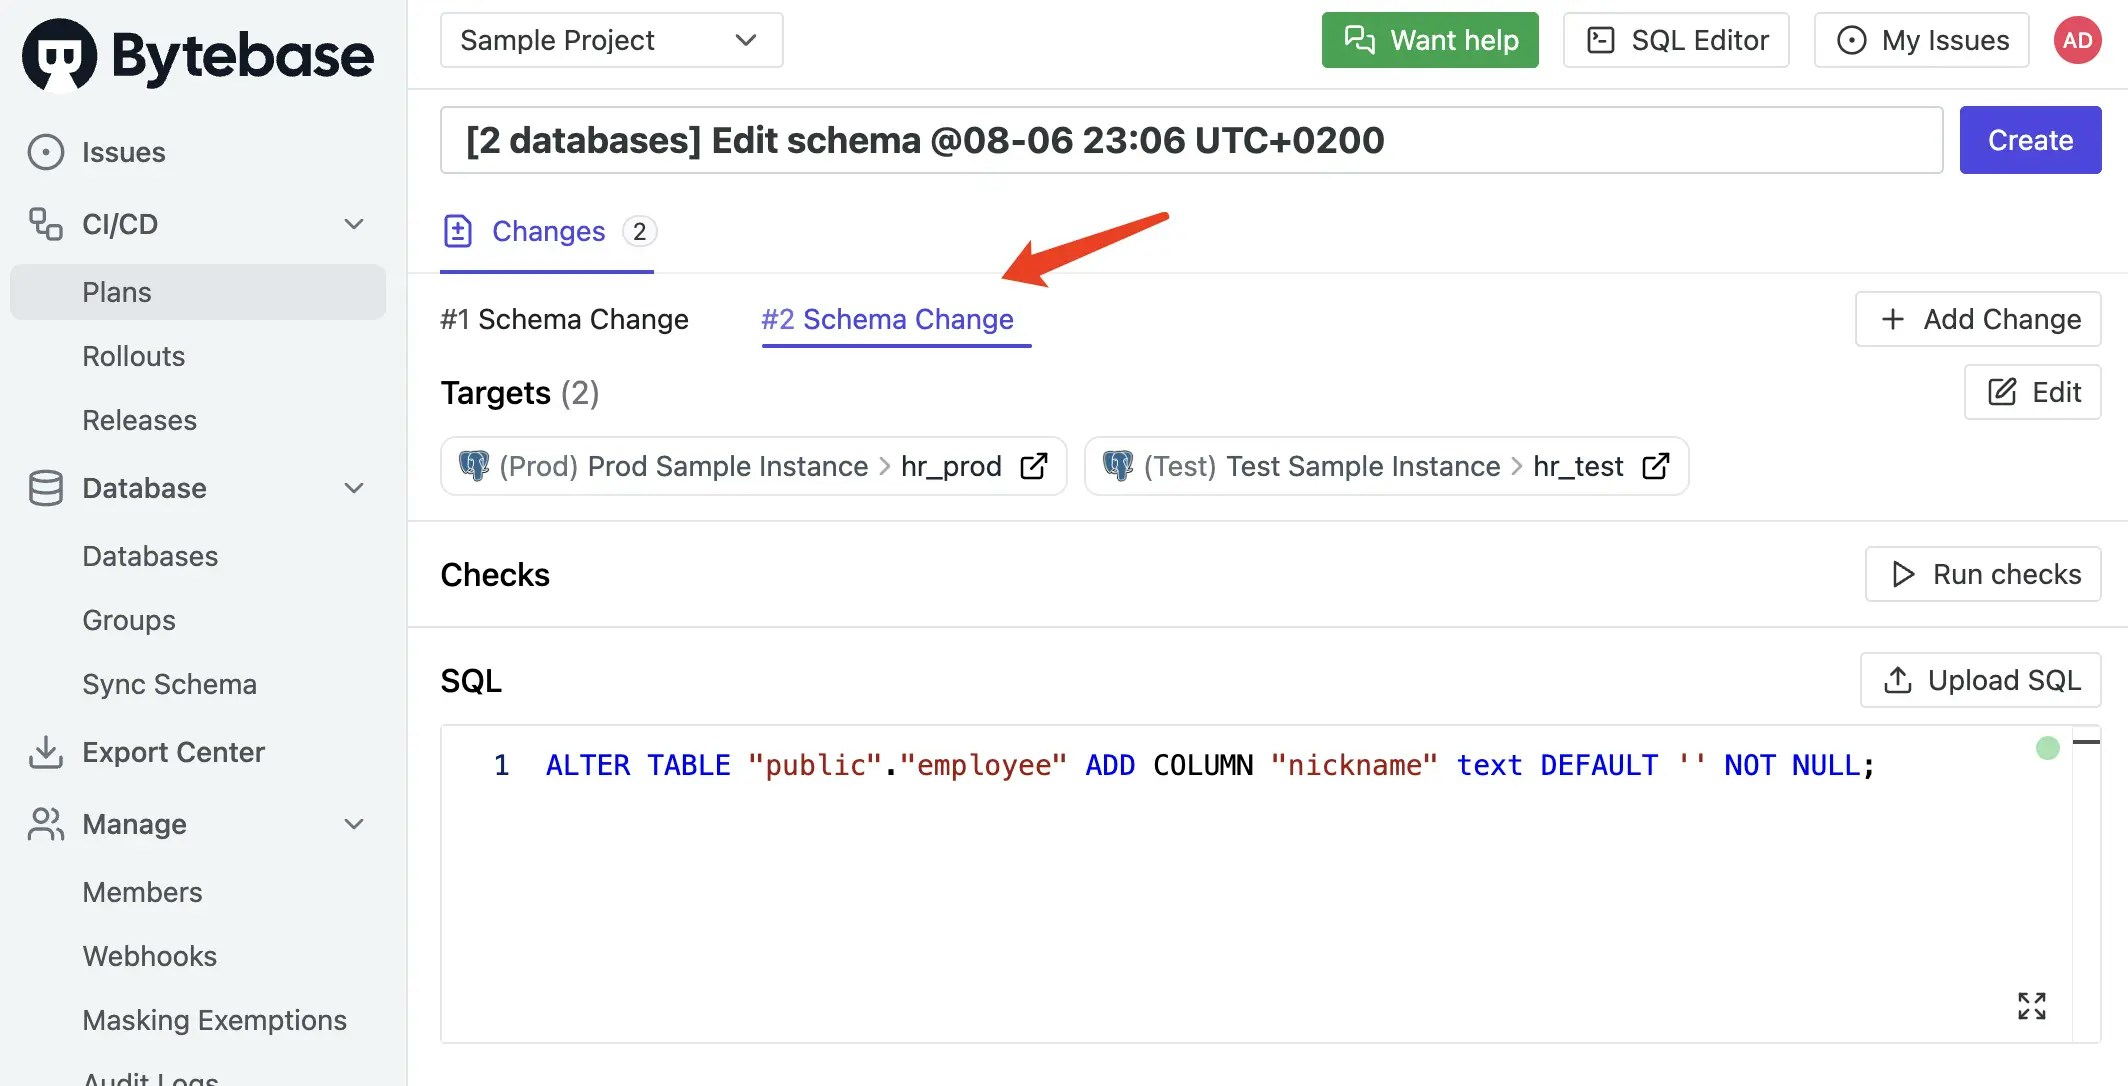This screenshot has width=2128, height=1086.
Task: Click Upload SQL button
Action: [x=1980, y=680]
